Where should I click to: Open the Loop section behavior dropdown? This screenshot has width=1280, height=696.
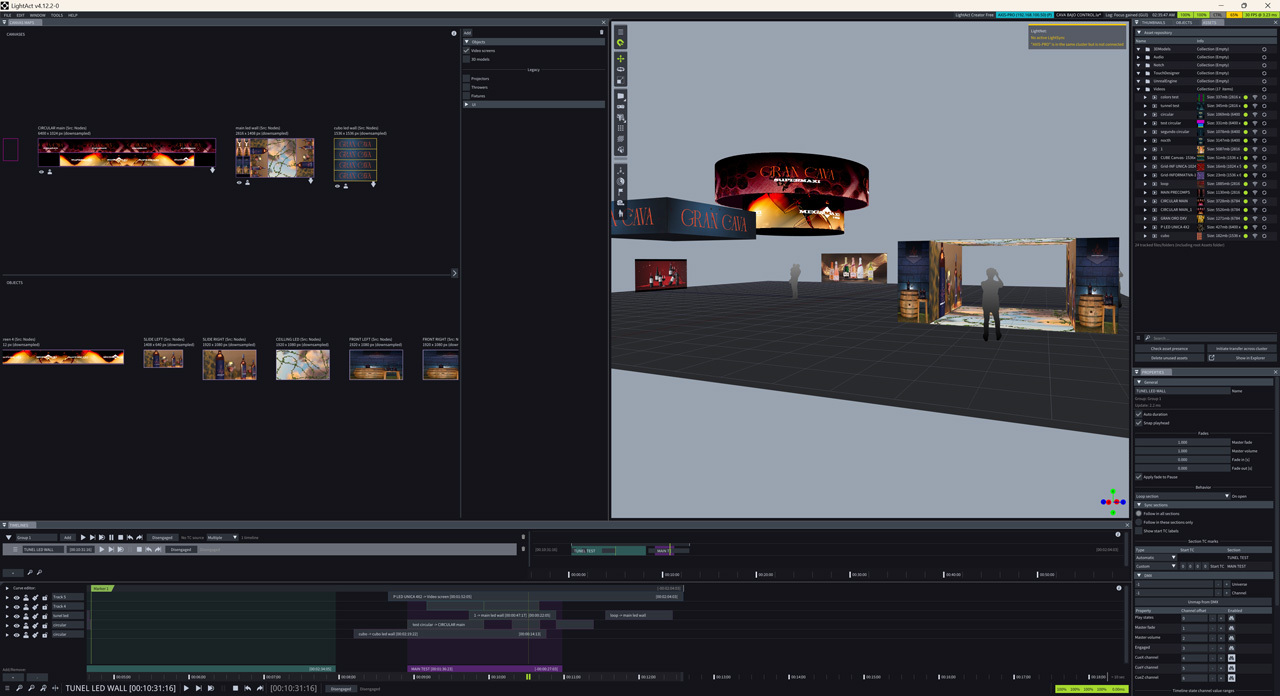click(1182, 496)
